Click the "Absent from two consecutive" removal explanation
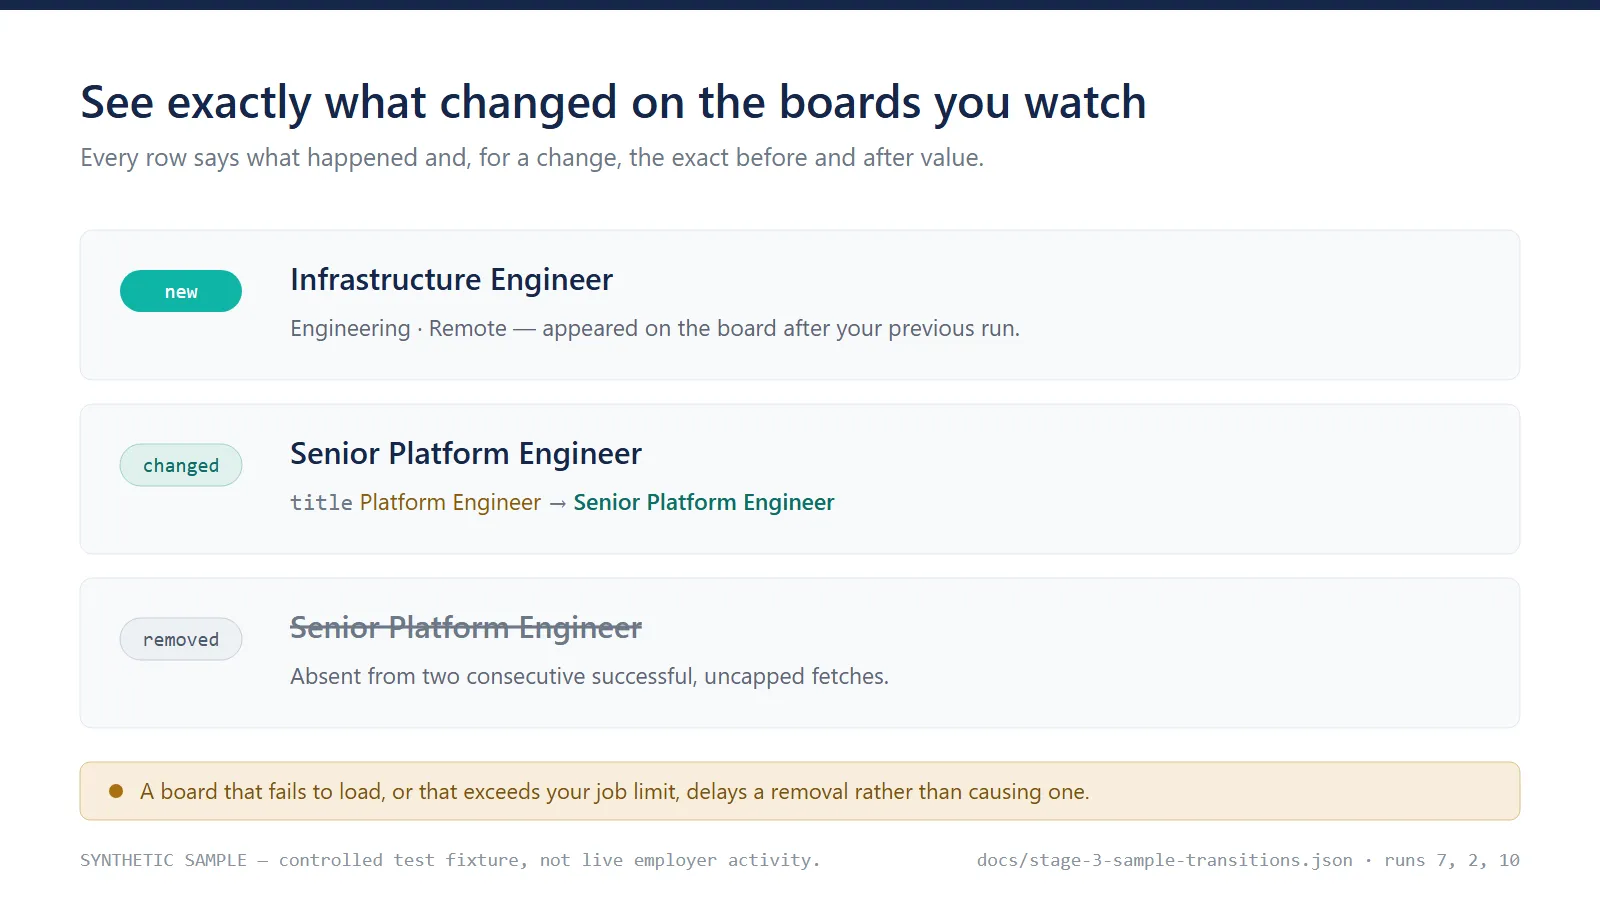The width and height of the screenshot is (1600, 900). coord(589,676)
